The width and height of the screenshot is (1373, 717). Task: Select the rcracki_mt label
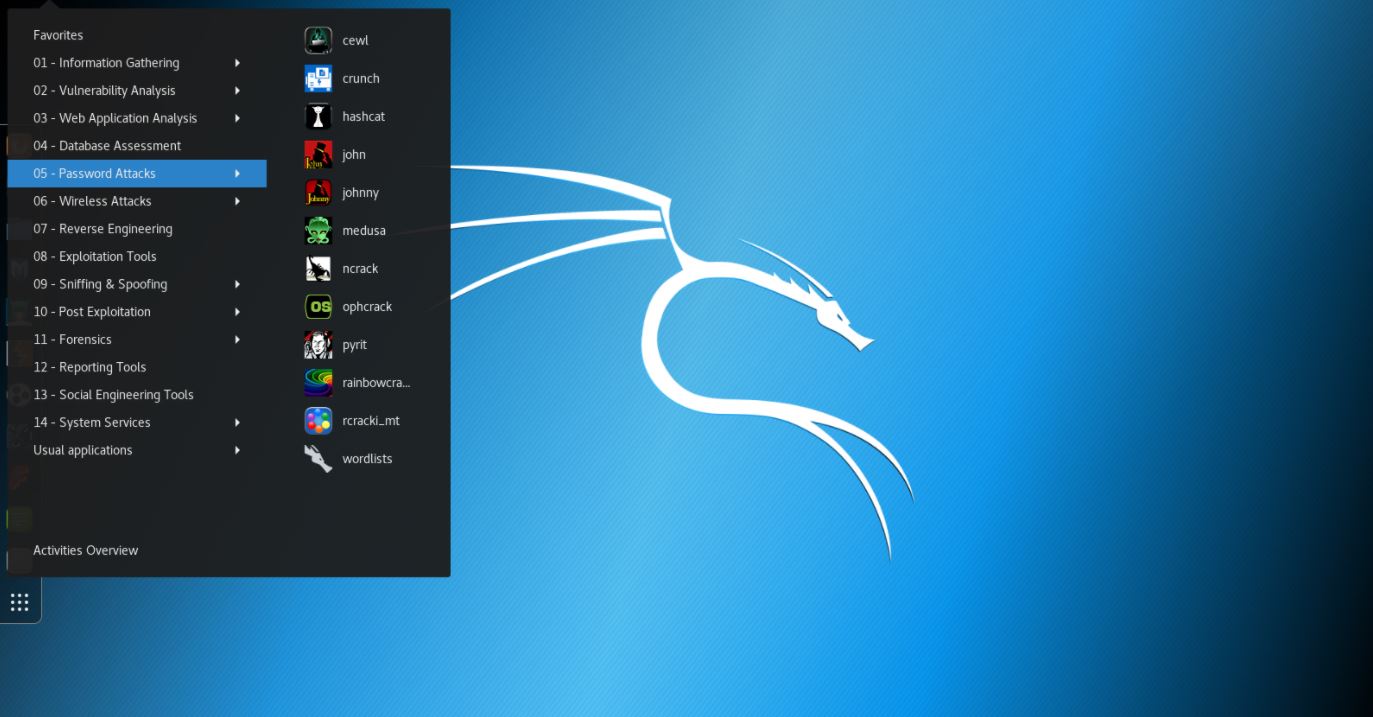pyautogui.click(x=371, y=421)
